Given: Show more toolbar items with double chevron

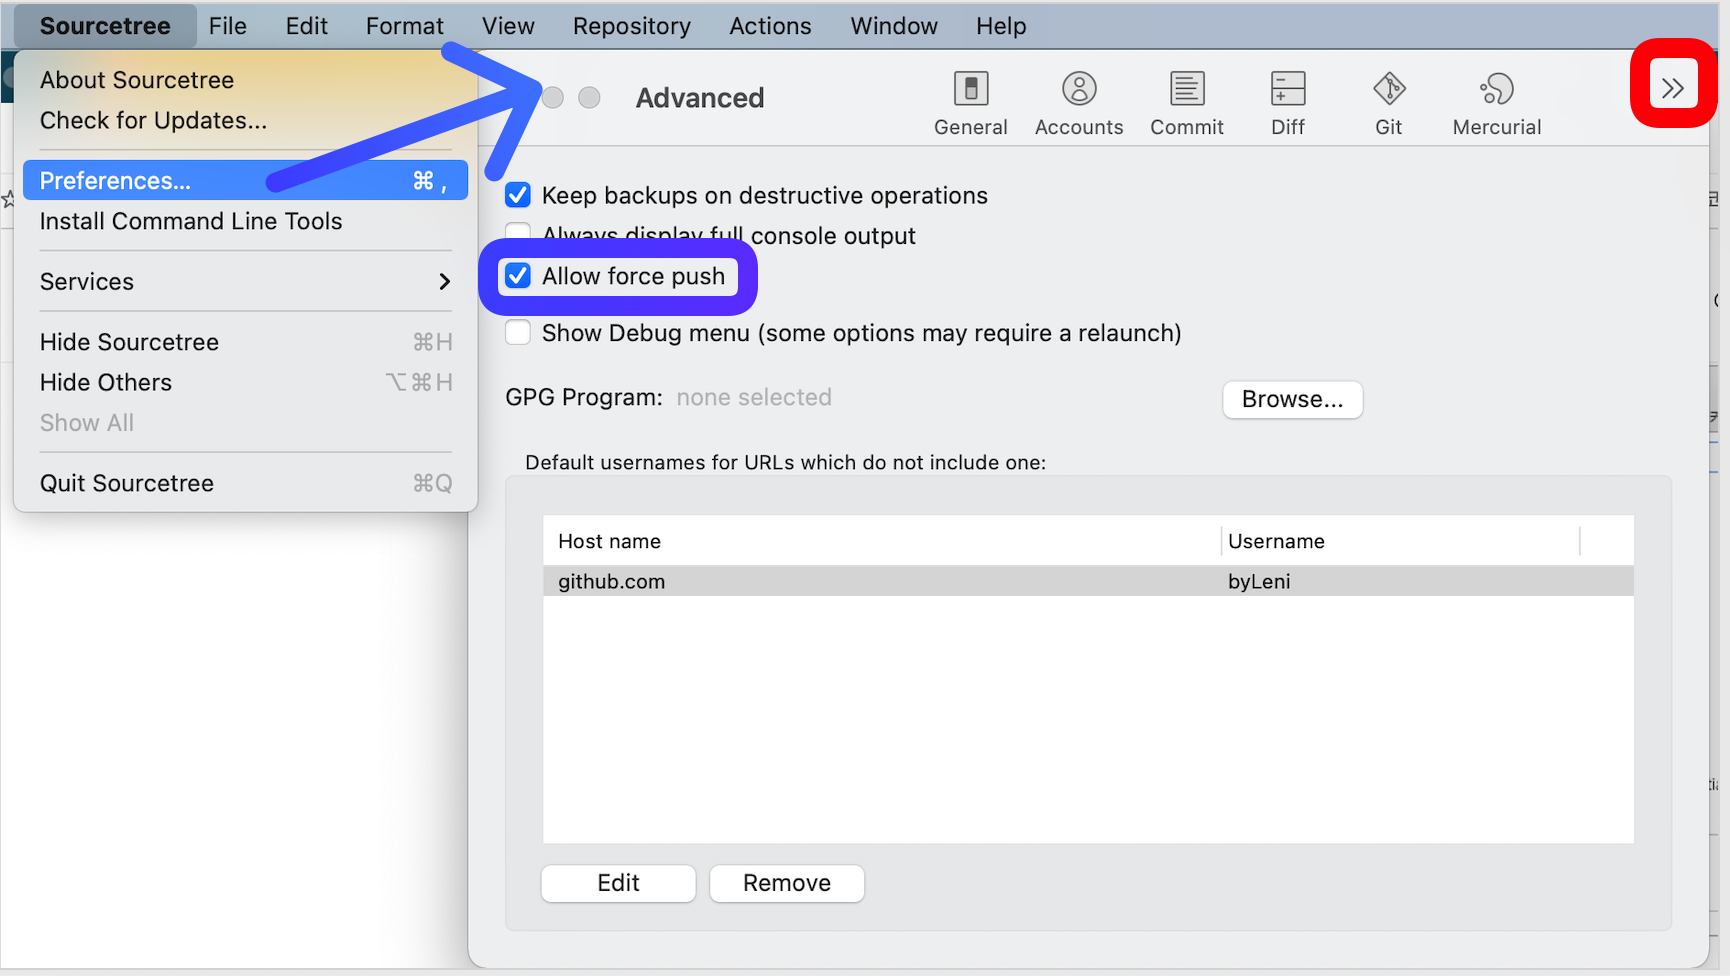Looking at the screenshot, I should click(x=1673, y=87).
